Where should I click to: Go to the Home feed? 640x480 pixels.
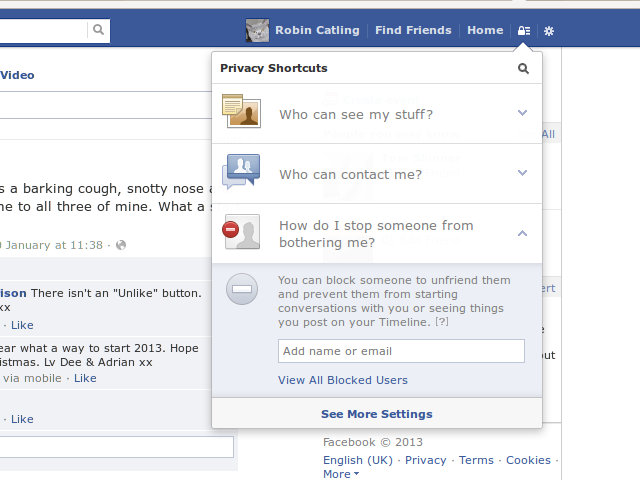point(485,30)
